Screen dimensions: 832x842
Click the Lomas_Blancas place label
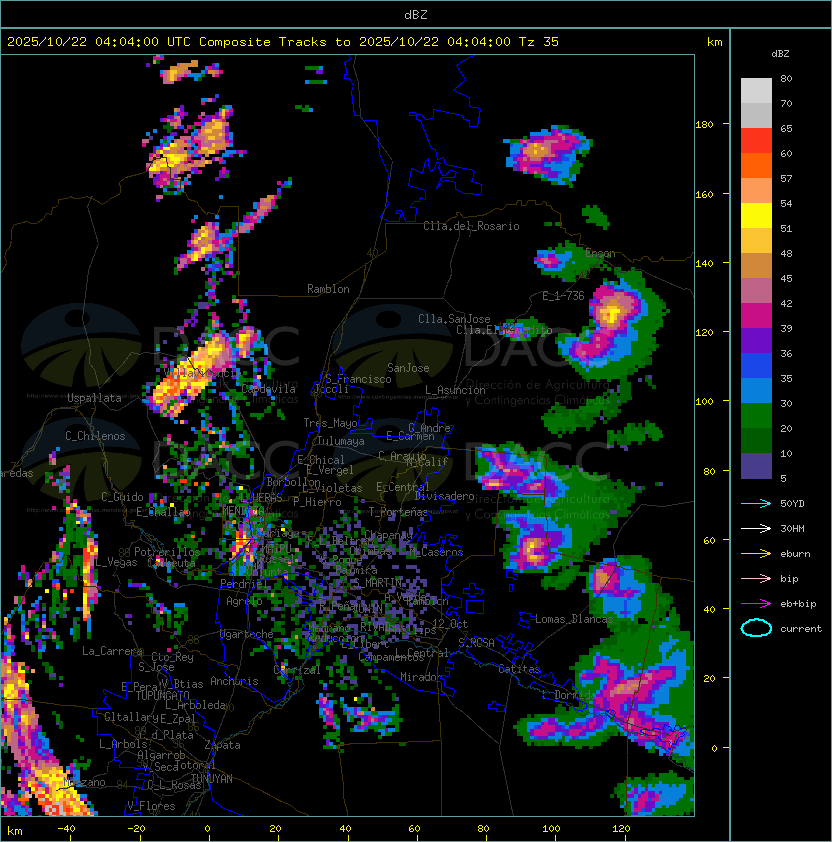[574, 620]
